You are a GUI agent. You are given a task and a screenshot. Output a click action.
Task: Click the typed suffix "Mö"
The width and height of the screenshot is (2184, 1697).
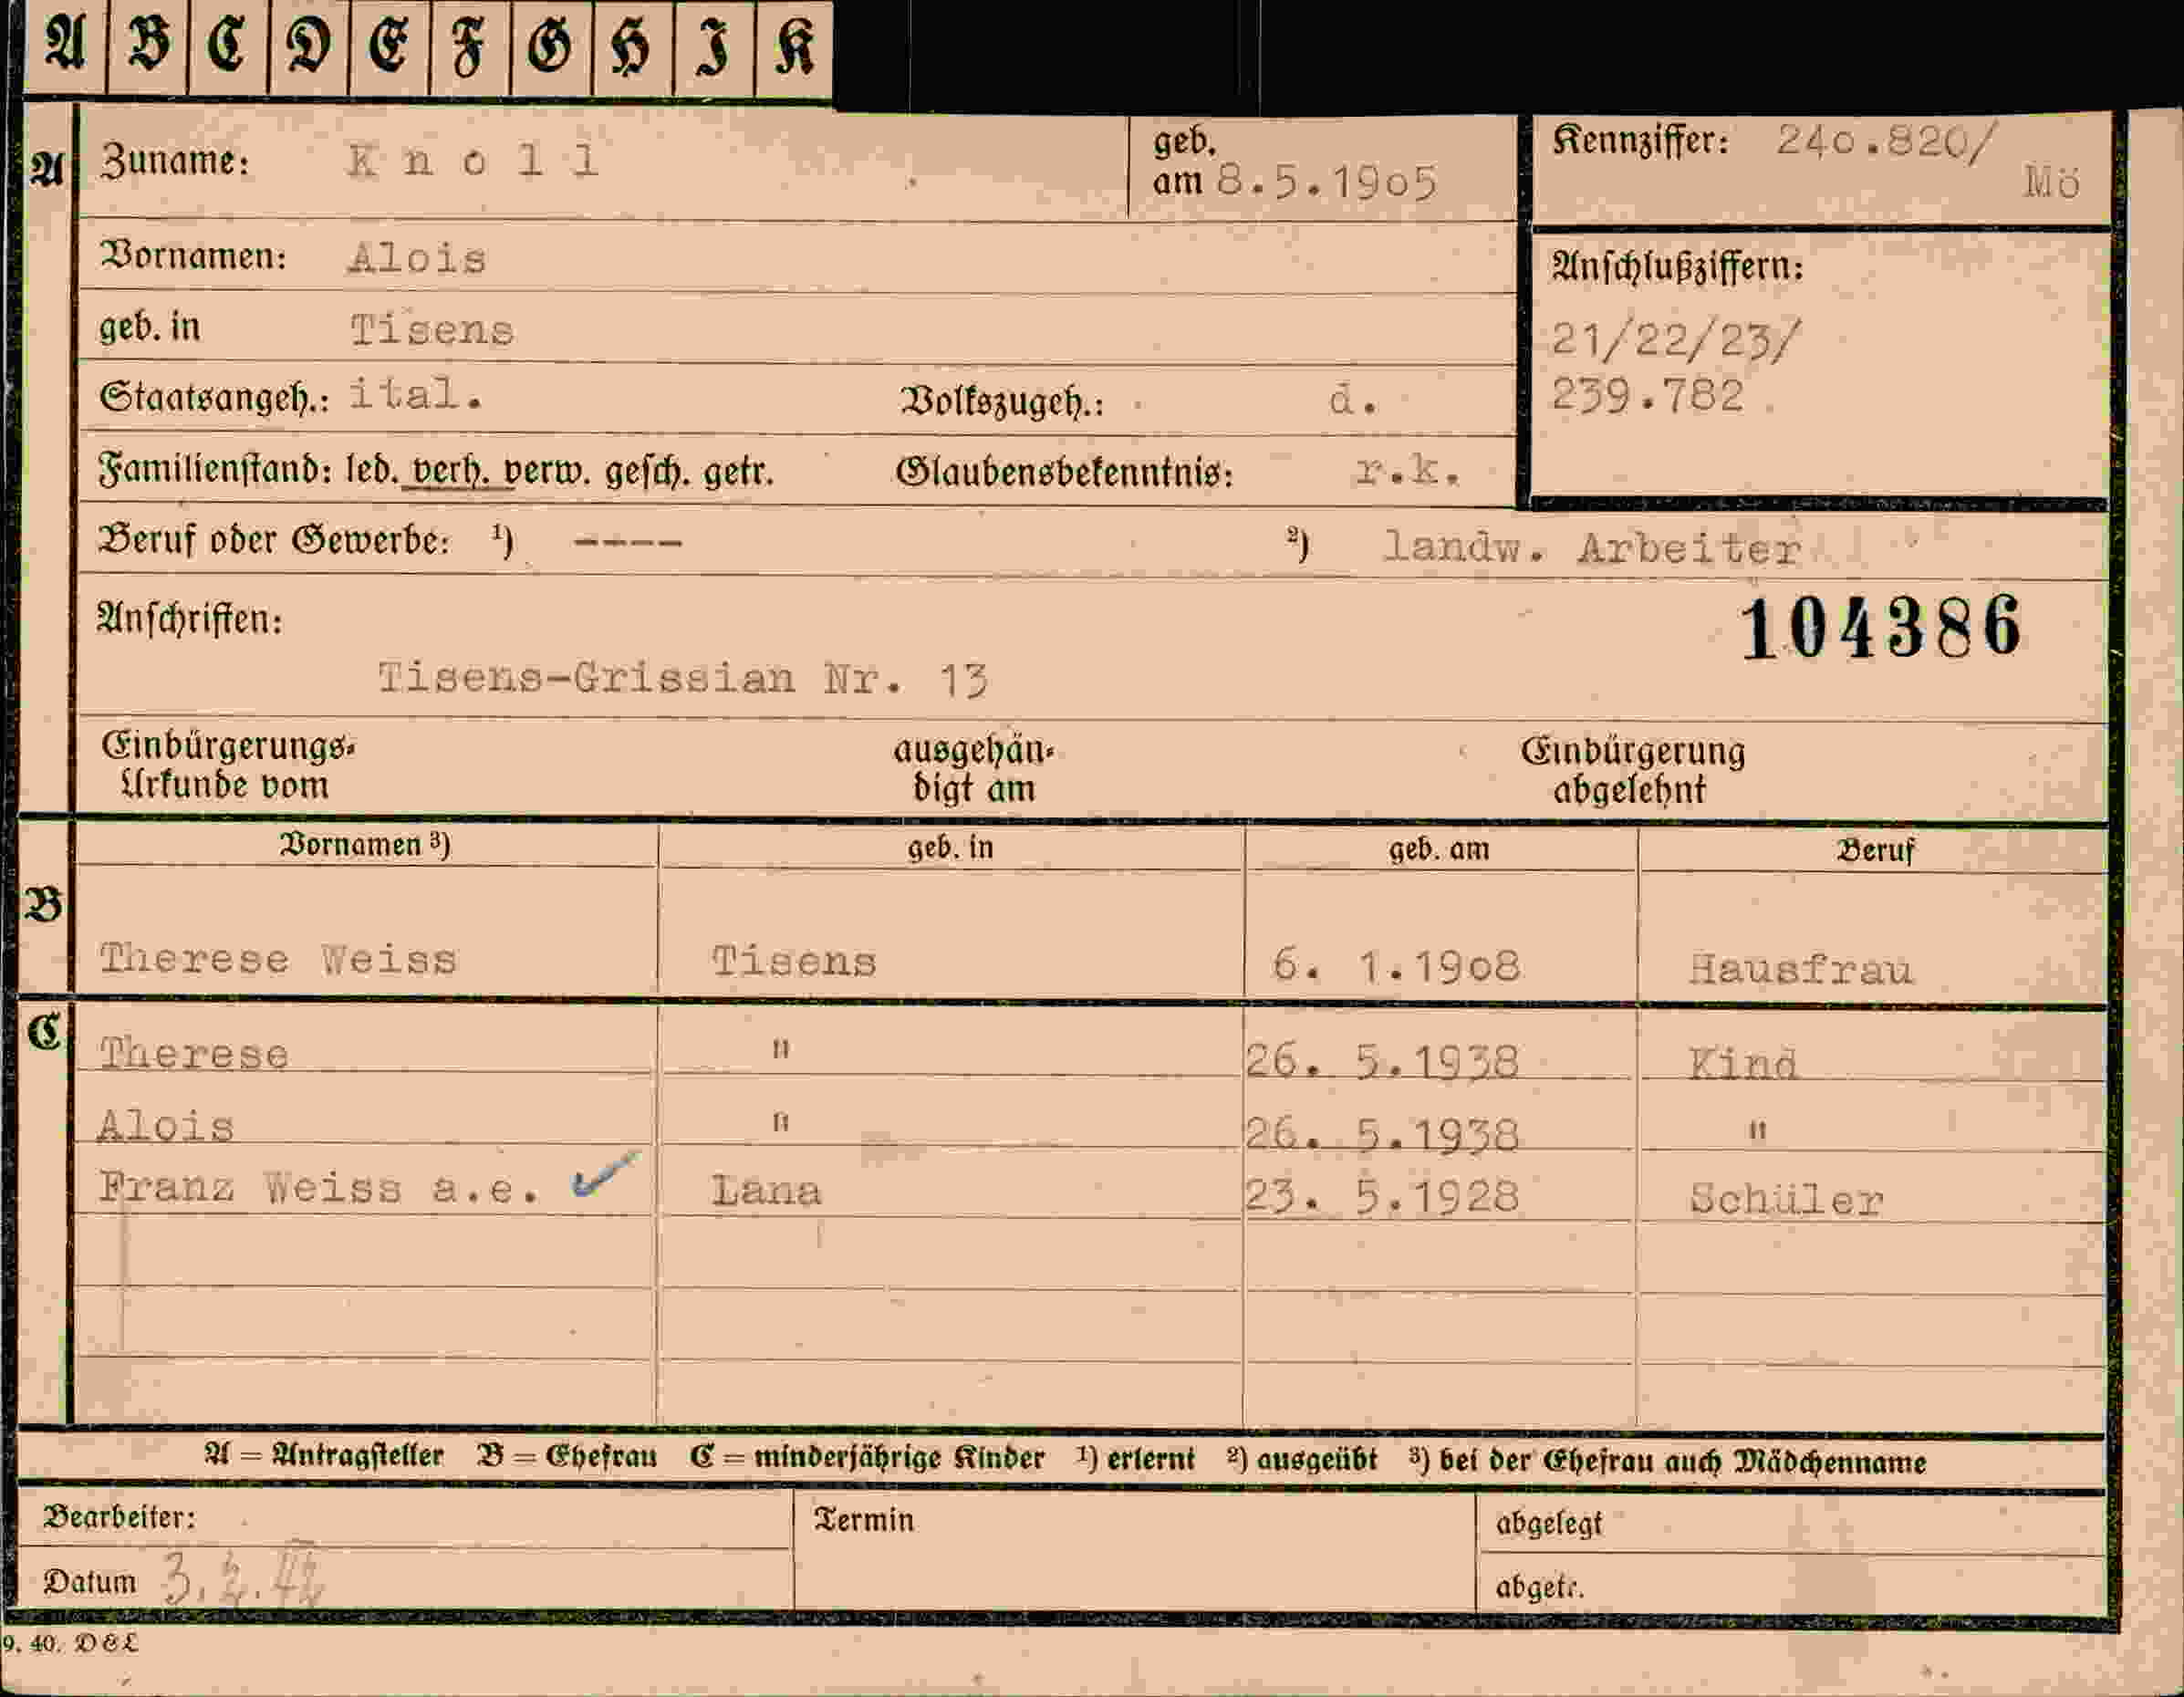(2052, 183)
